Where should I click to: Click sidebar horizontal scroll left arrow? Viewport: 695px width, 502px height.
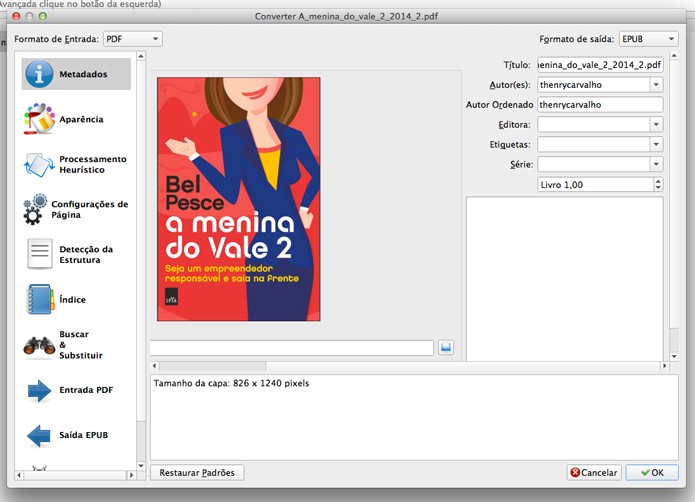19,475
